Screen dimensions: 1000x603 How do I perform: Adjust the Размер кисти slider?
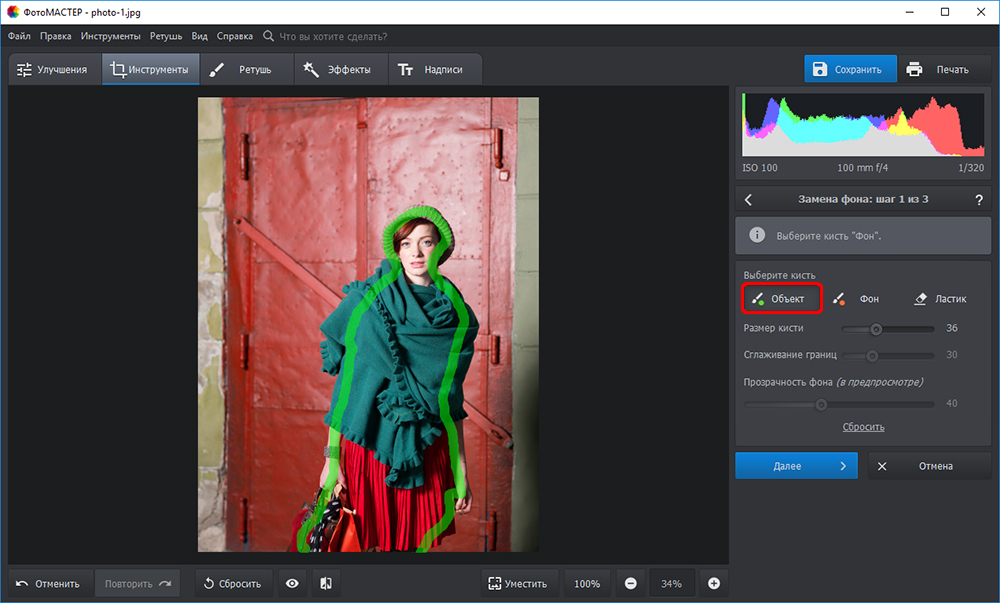point(876,328)
